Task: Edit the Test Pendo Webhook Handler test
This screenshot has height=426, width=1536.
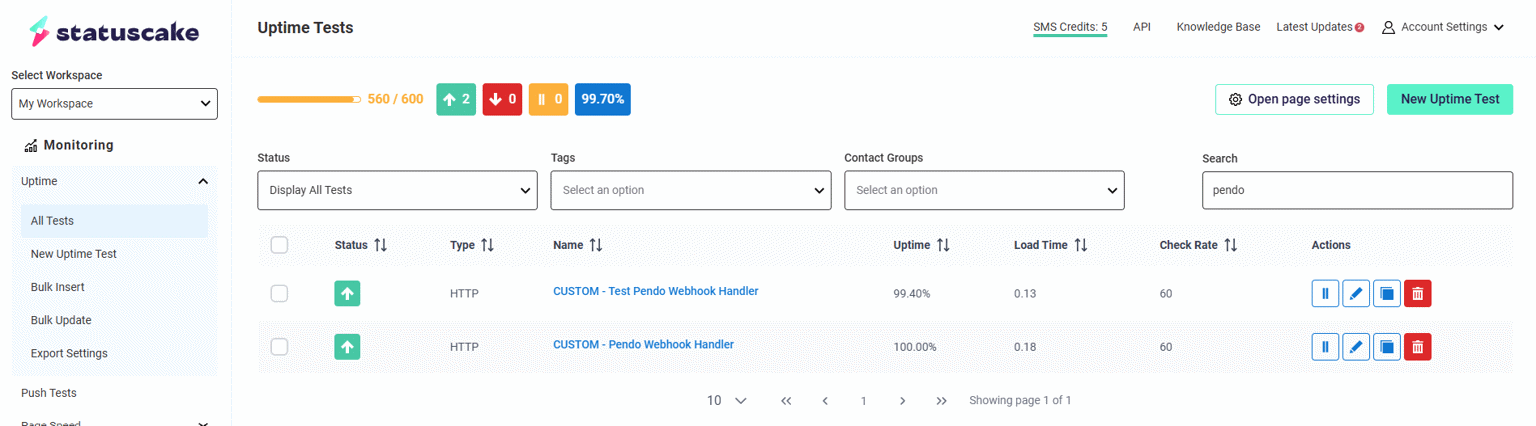Action: click(1356, 294)
